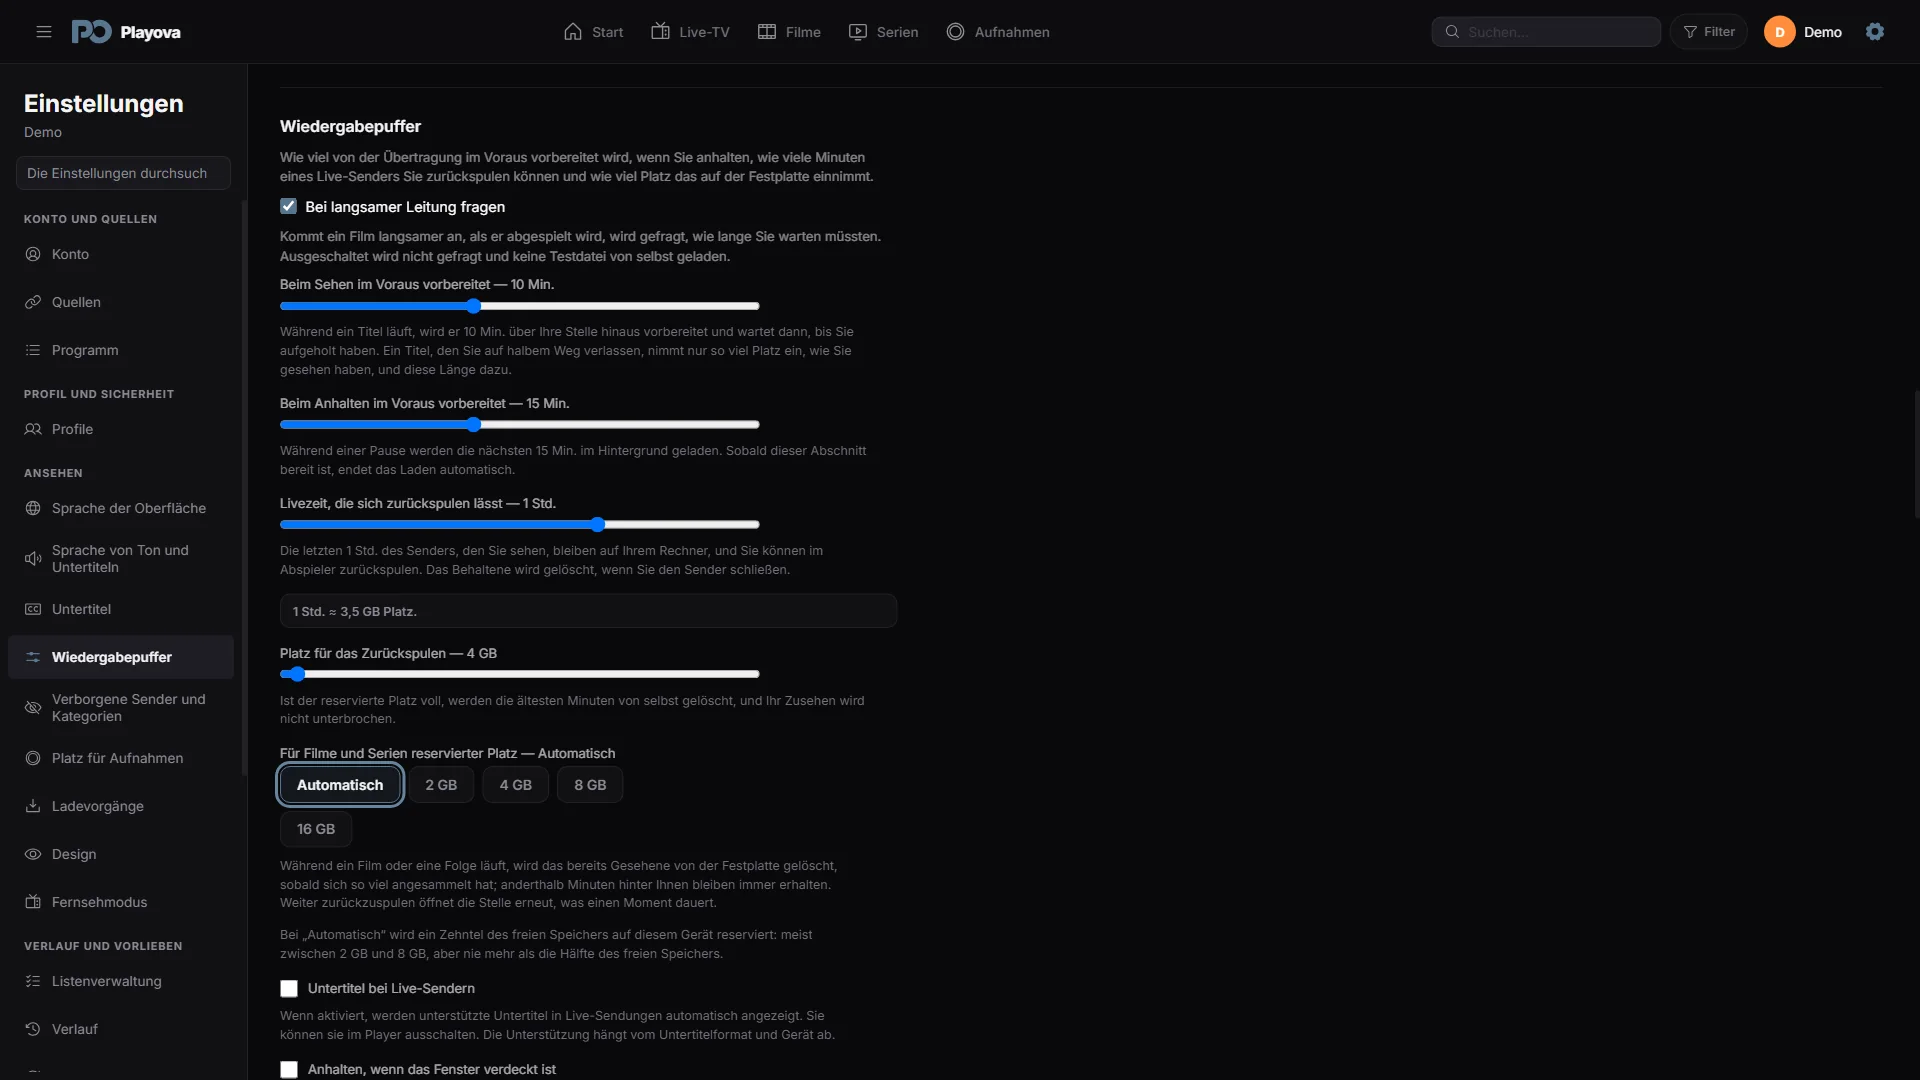The image size is (1920, 1080).
Task: Open the hamburger menu icon
Action: (44, 32)
